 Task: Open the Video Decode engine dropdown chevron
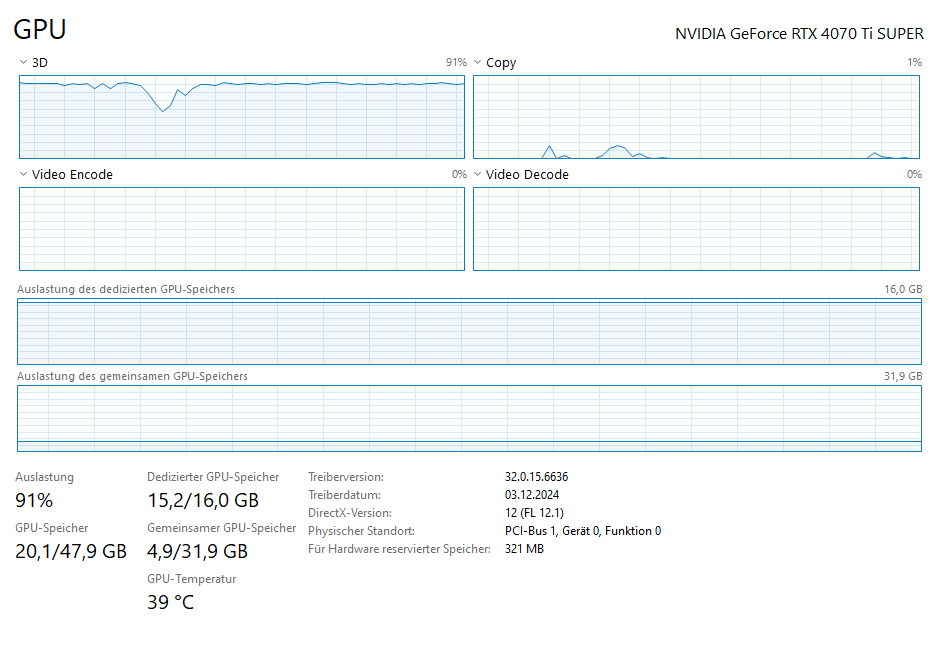click(x=477, y=174)
